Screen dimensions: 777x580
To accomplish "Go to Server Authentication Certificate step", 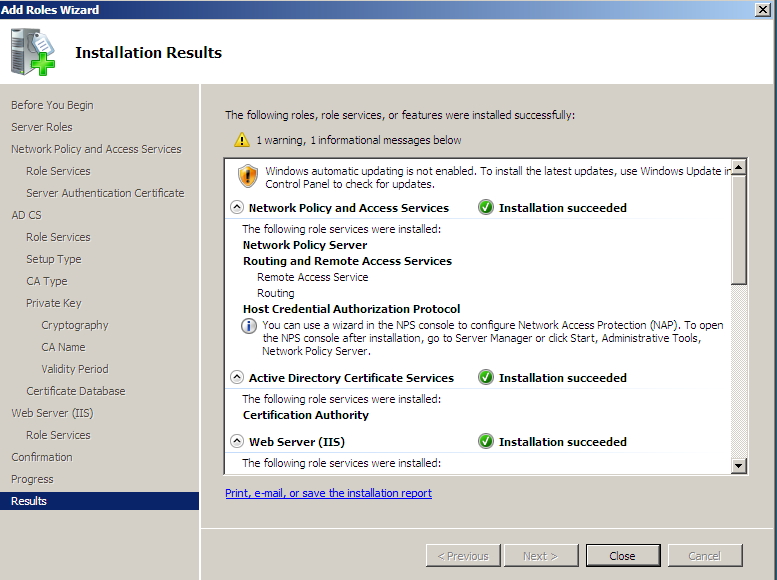I will click(x=105, y=193).
